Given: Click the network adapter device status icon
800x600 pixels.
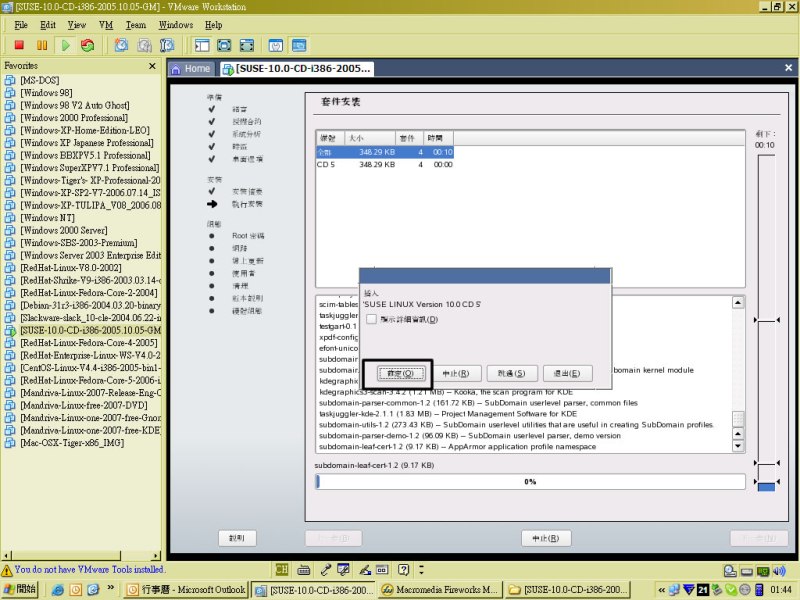Looking at the screenshot, I should (763, 571).
